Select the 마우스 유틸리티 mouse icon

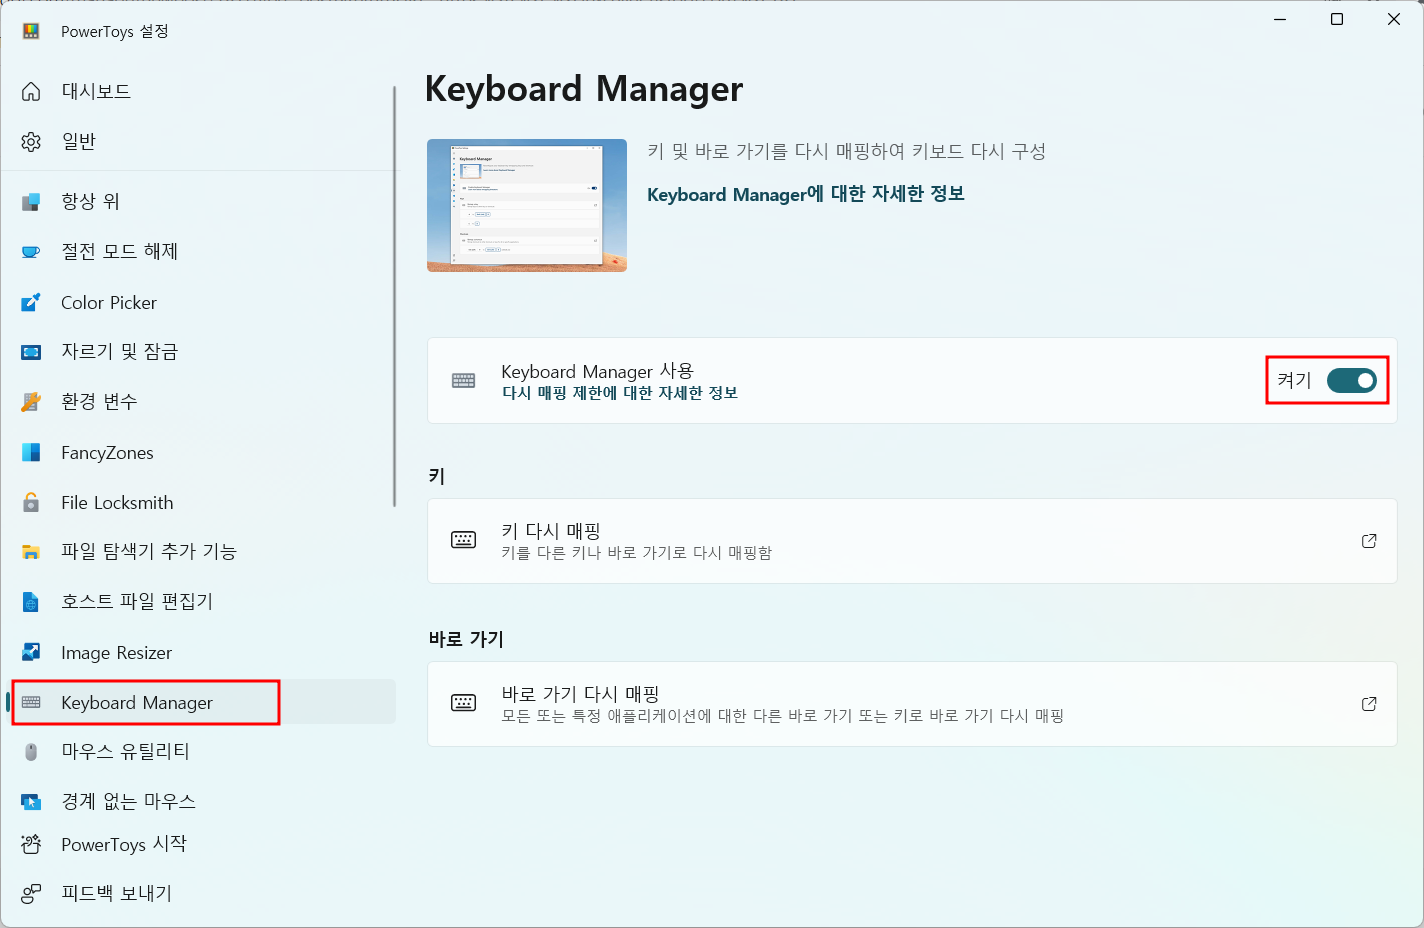point(31,752)
